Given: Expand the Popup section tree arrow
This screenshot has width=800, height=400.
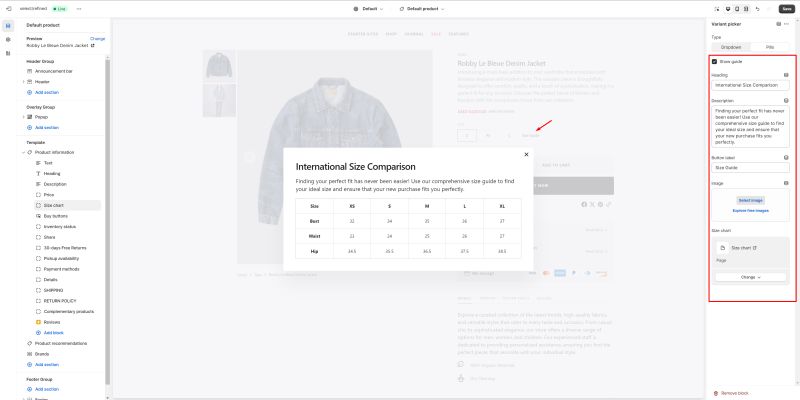Looking at the screenshot, I should [23, 117].
